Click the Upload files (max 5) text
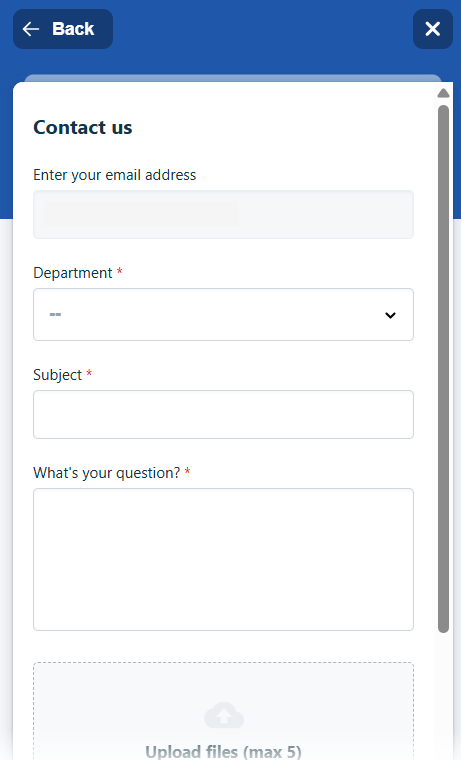This screenshot has height=760, width=461. click(223, 751)
